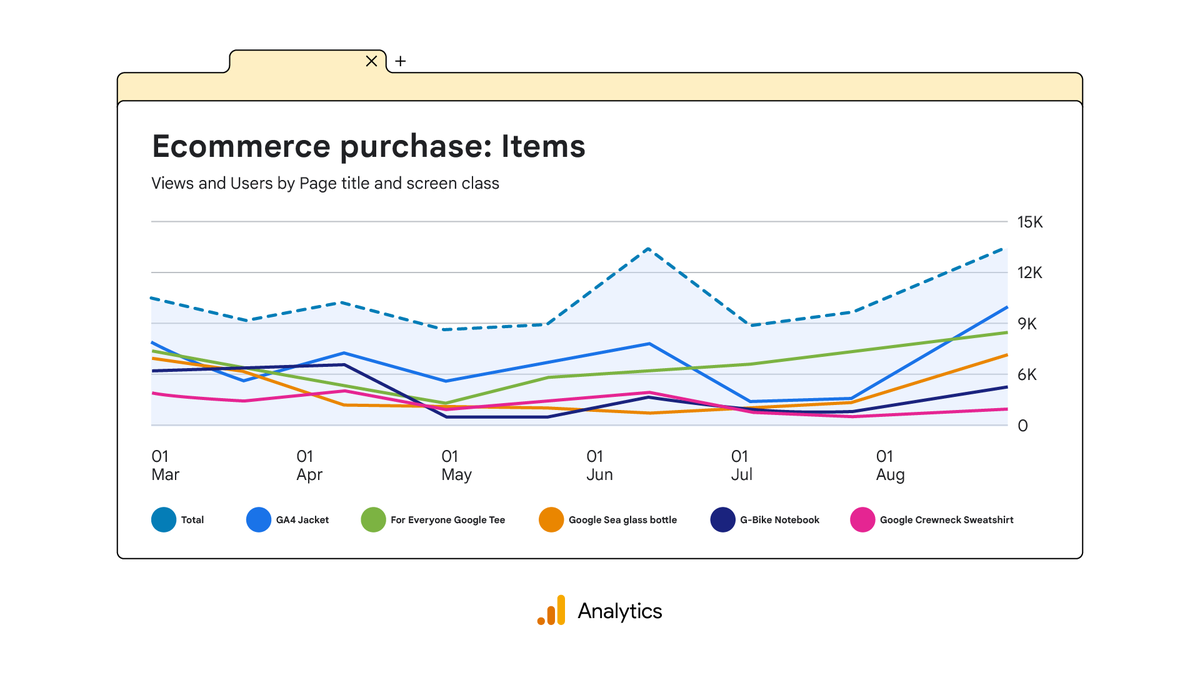Click the Total legend color circle
The height and width of the screenshot is (675, 1200).
[163, 520]
